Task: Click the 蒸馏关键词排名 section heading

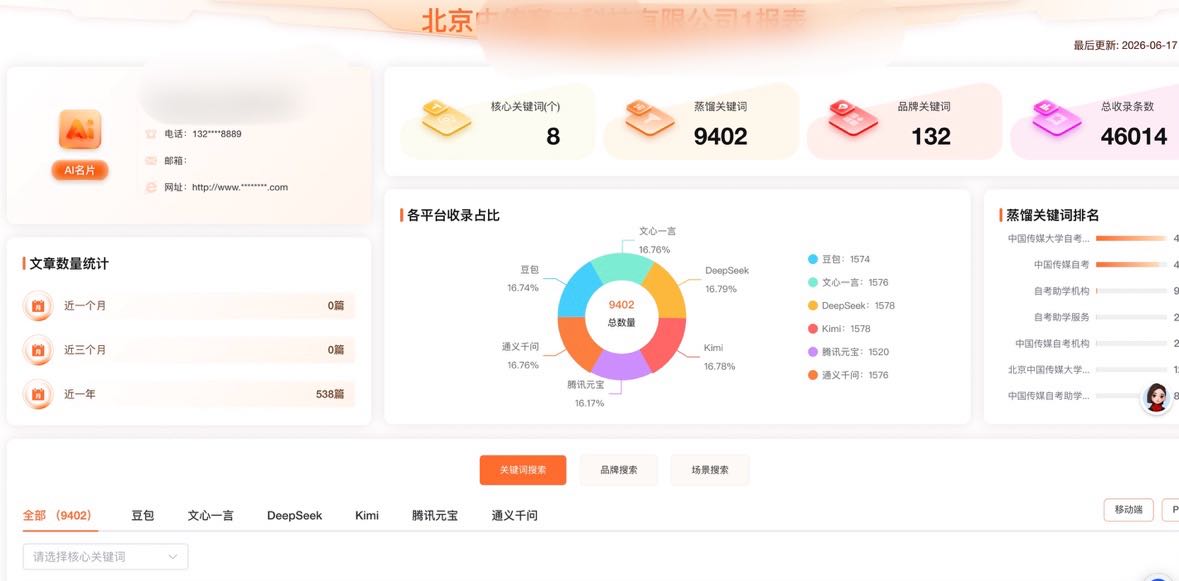Action: coord(1053,216)
